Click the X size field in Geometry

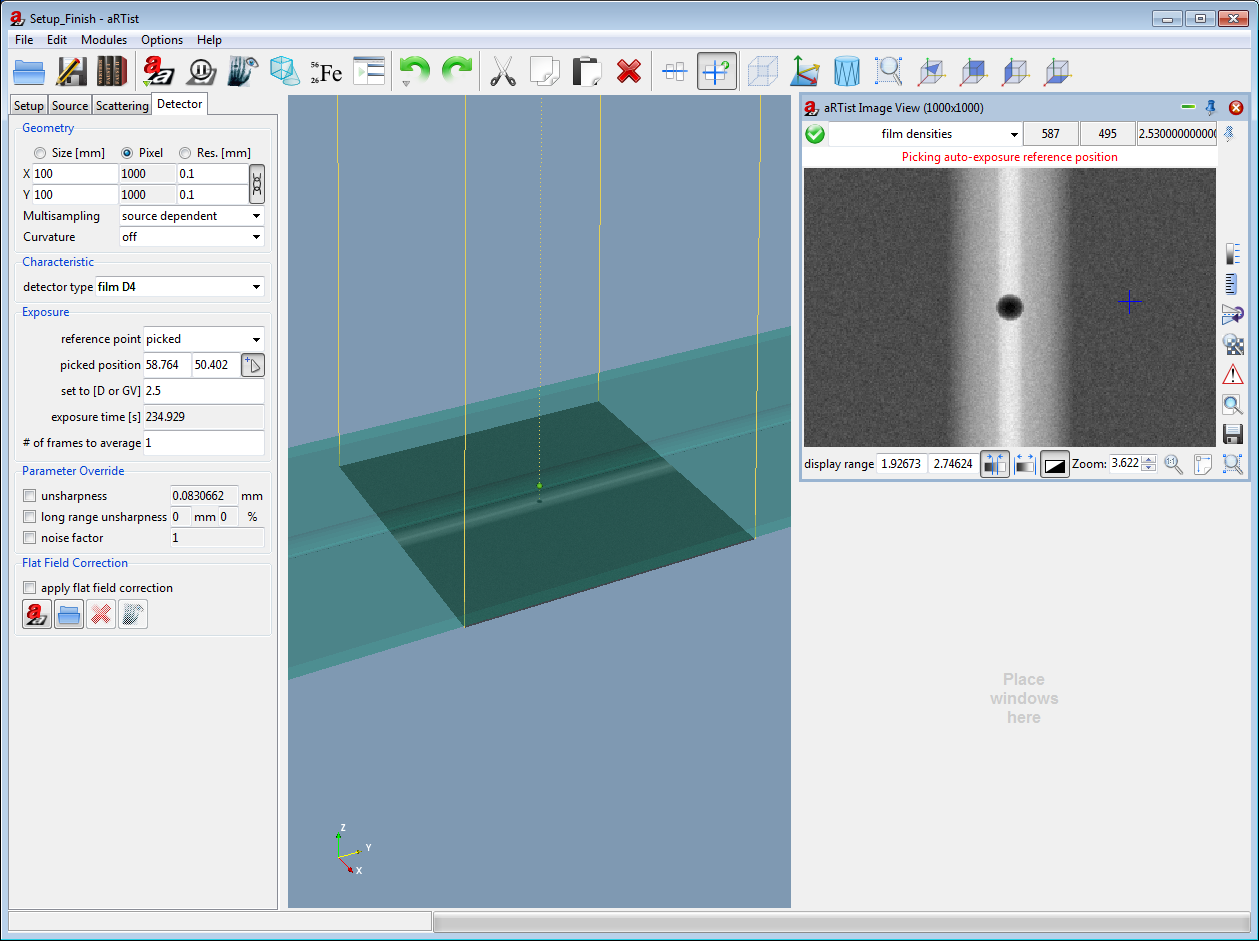[75, 174]
